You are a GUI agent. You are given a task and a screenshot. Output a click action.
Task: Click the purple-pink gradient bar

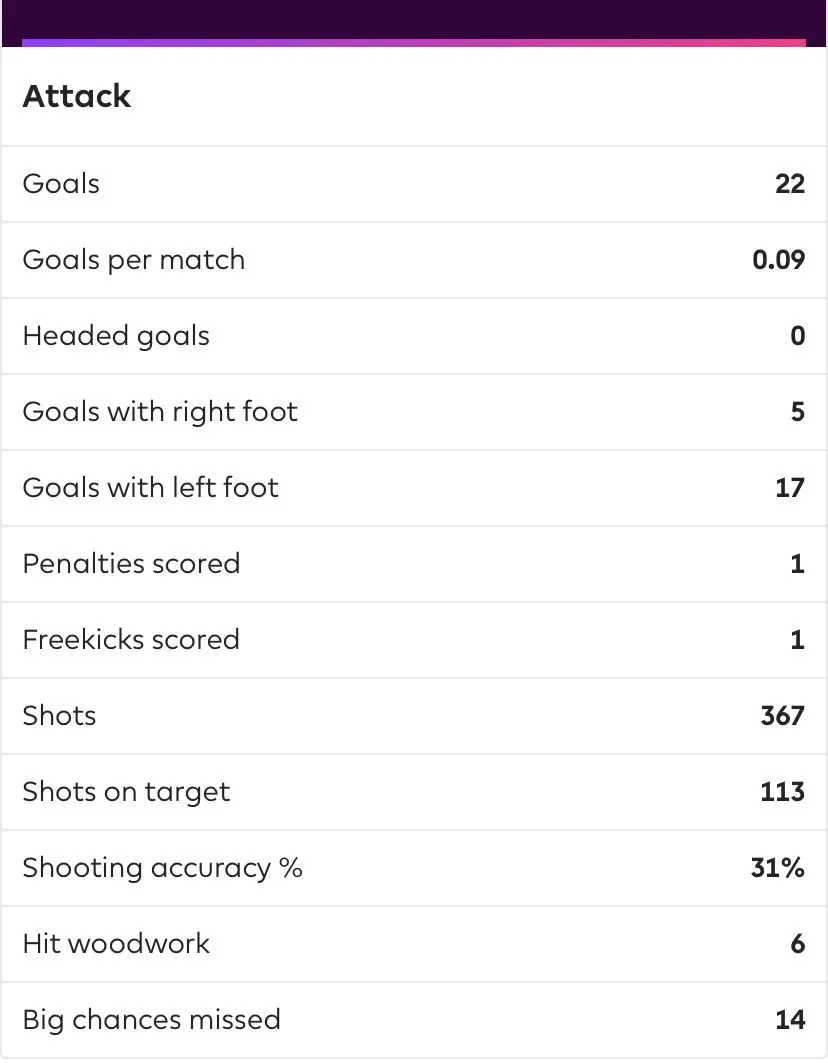point(413,43)
